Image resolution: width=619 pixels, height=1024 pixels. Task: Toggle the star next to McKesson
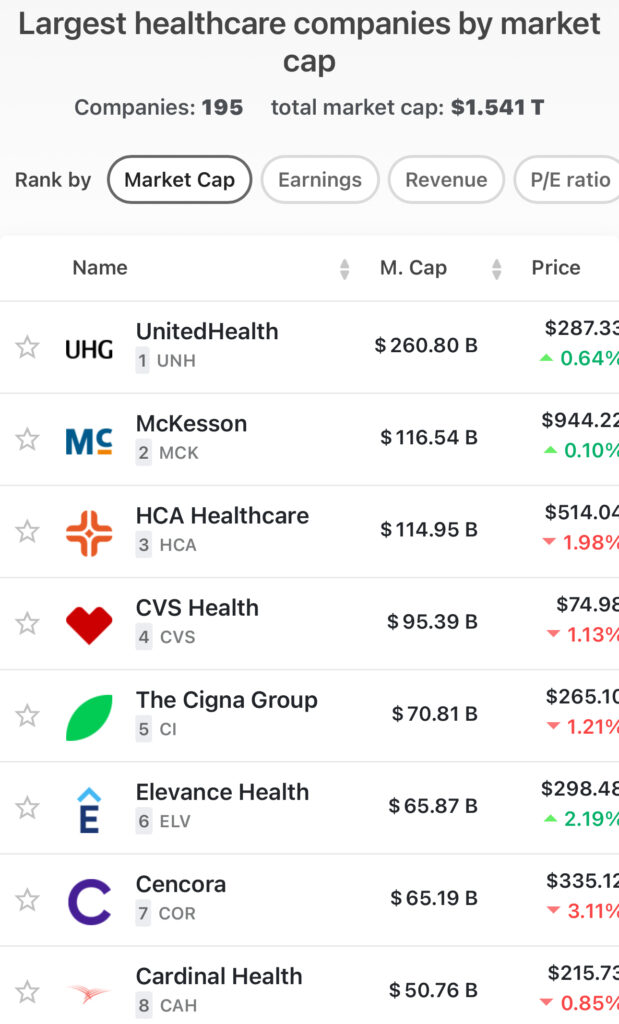pos(27,439)
